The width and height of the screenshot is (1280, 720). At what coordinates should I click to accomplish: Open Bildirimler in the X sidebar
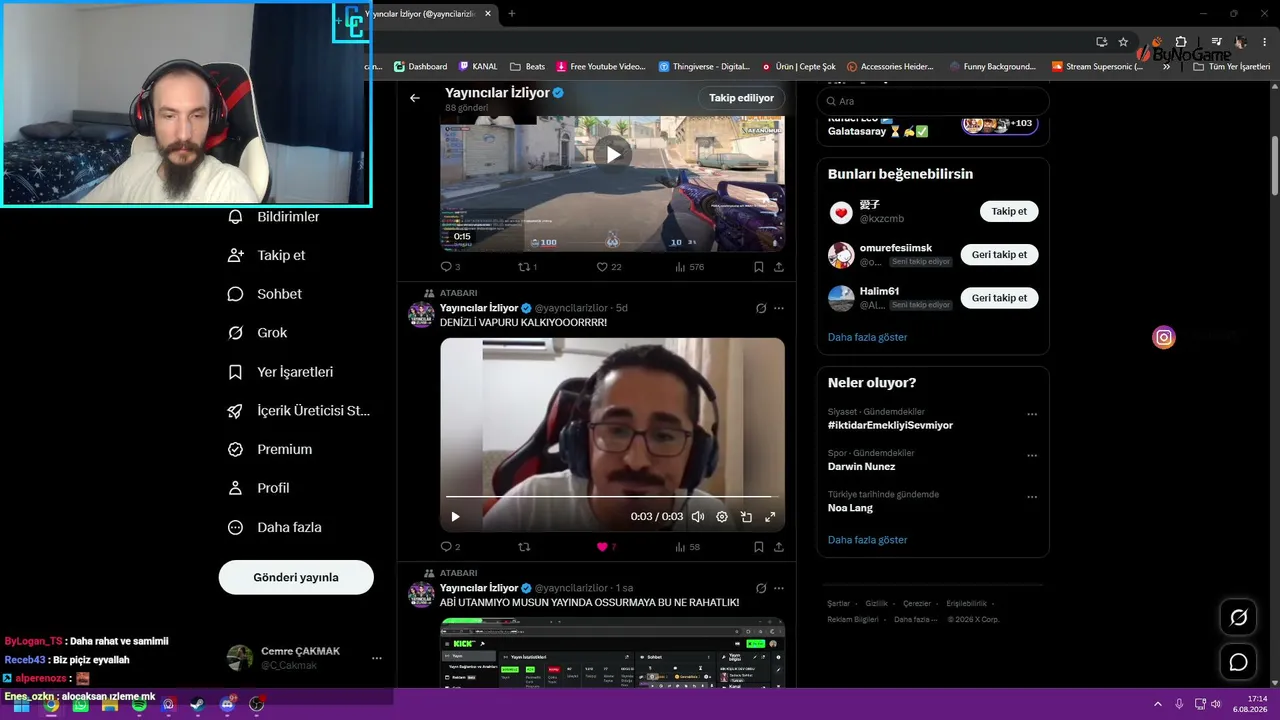coord(274,217)
